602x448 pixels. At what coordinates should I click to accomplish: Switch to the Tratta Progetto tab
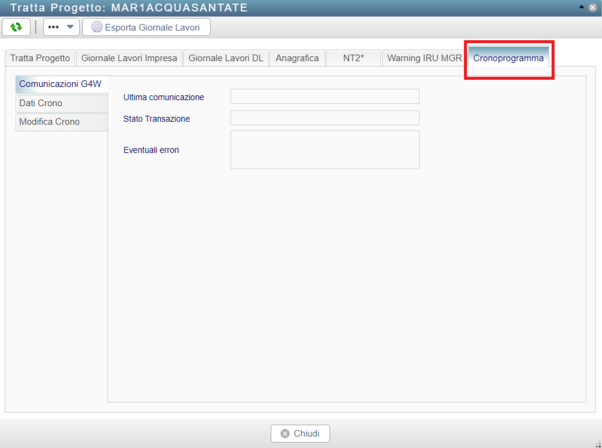point(40,58)
